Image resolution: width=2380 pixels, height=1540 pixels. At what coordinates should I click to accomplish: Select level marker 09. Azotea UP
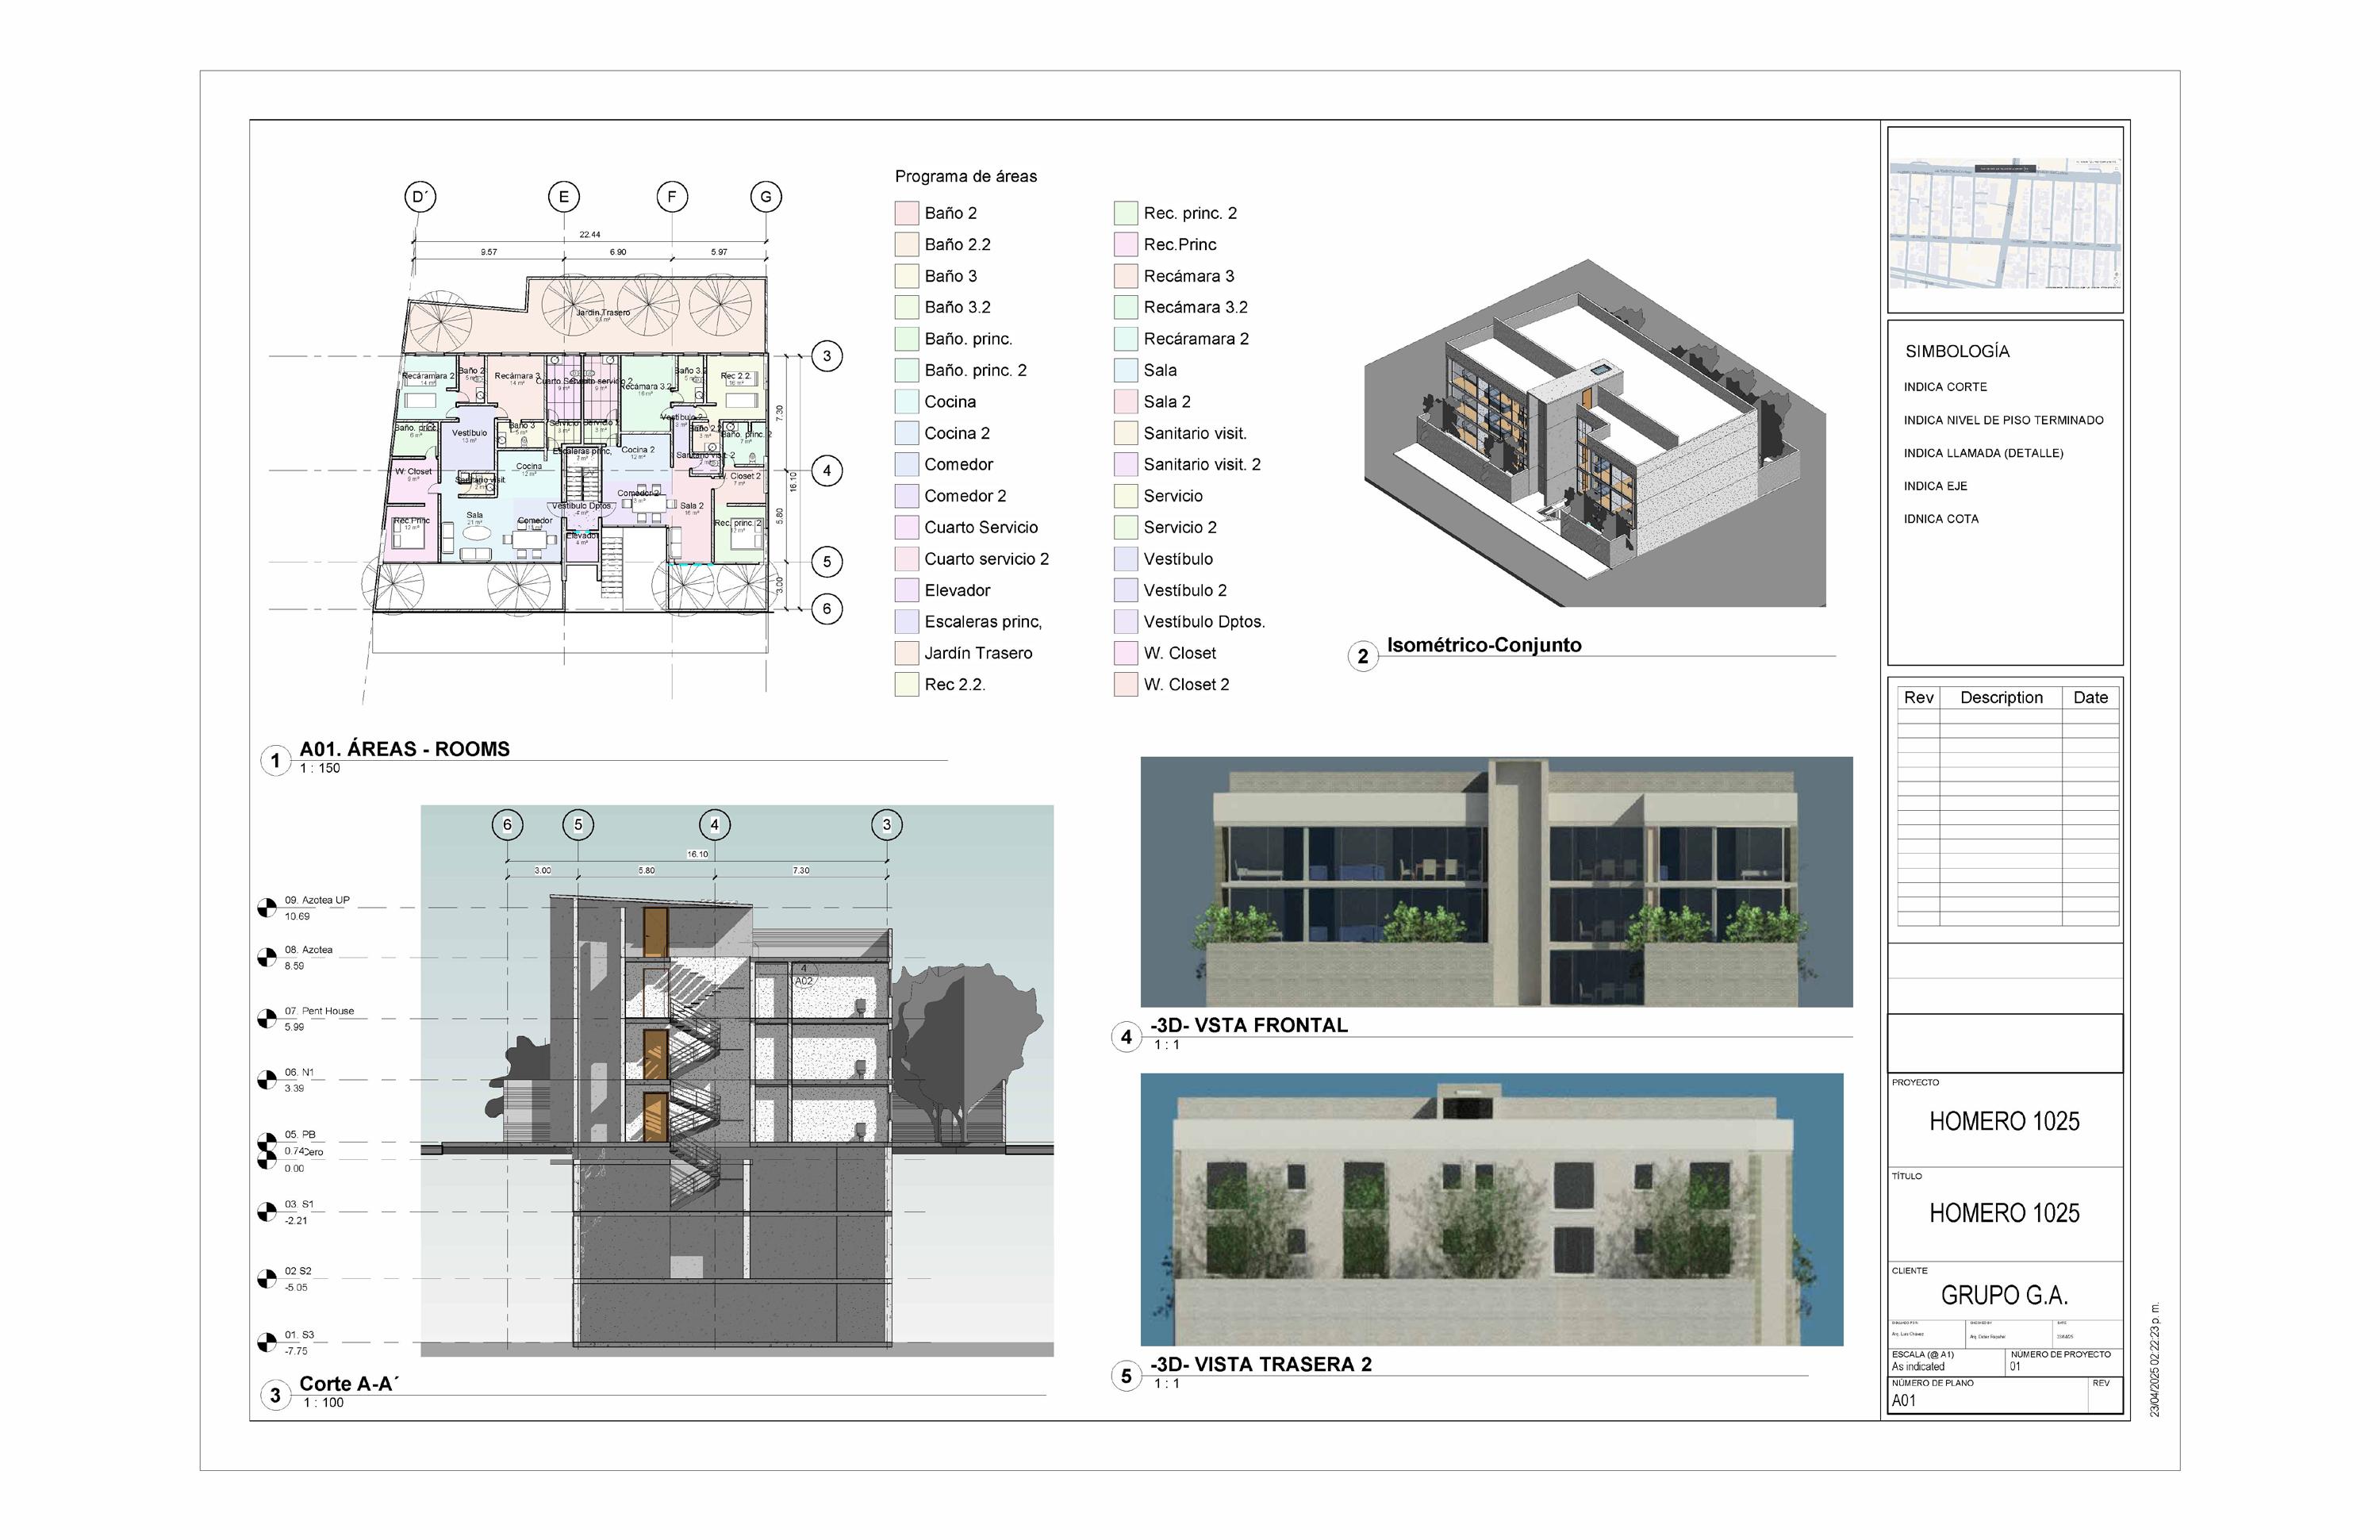coord(267,908)
